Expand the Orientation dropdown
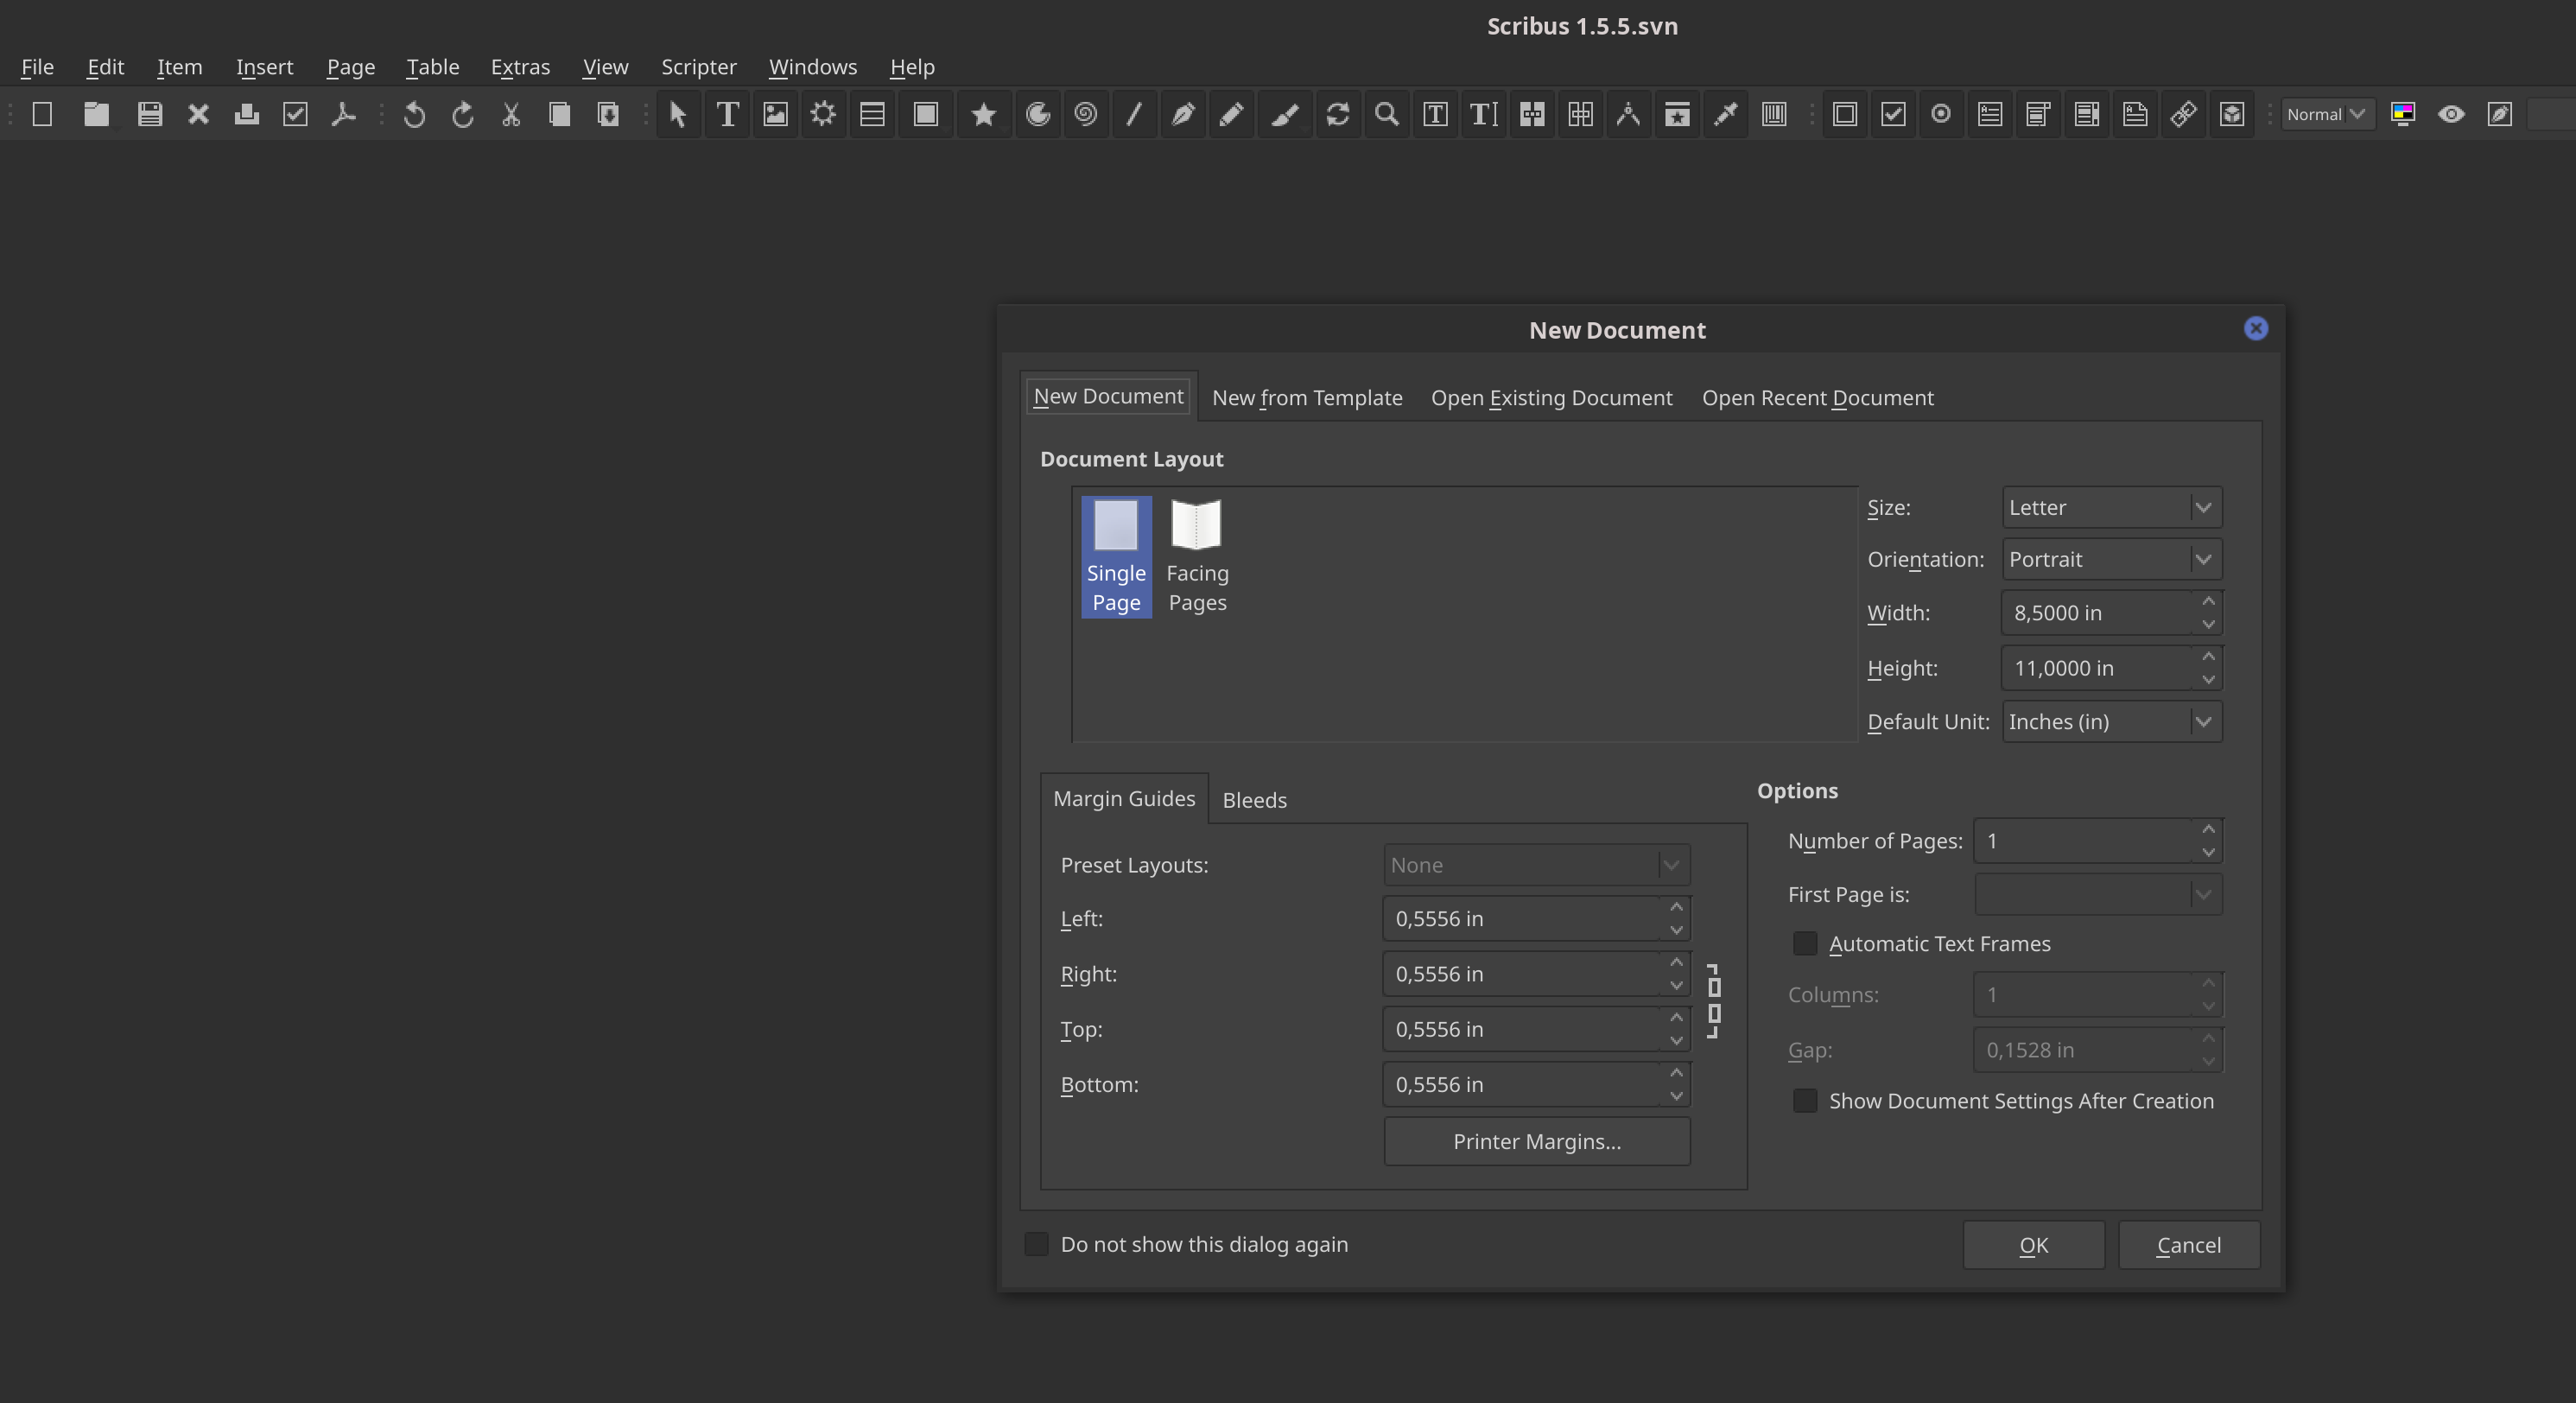 (x=2111, y=559)
